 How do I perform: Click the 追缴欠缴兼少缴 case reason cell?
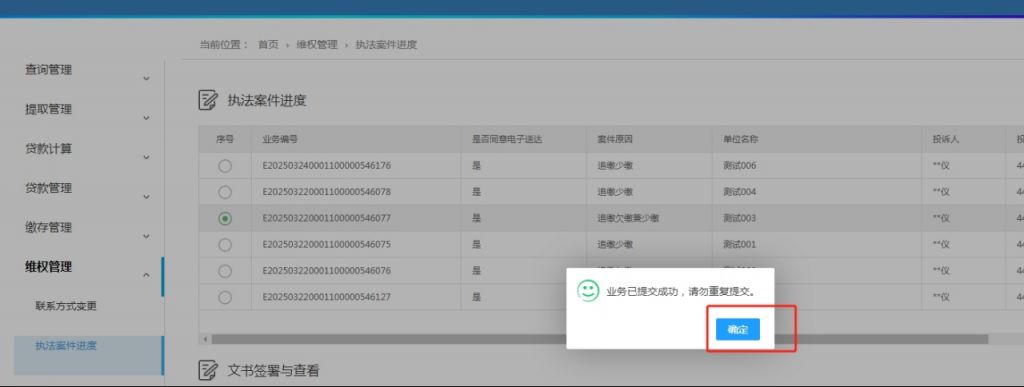(x=628, y=219)
